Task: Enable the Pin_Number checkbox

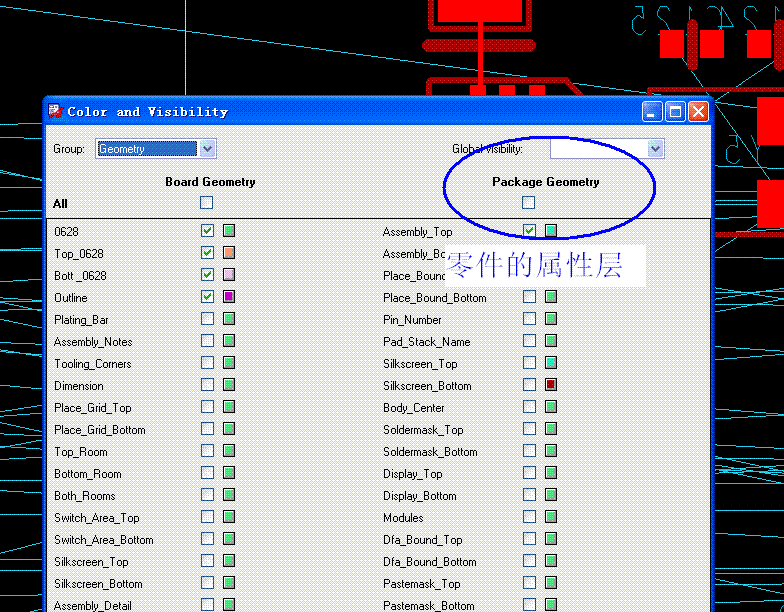Action: pos(530,318)
